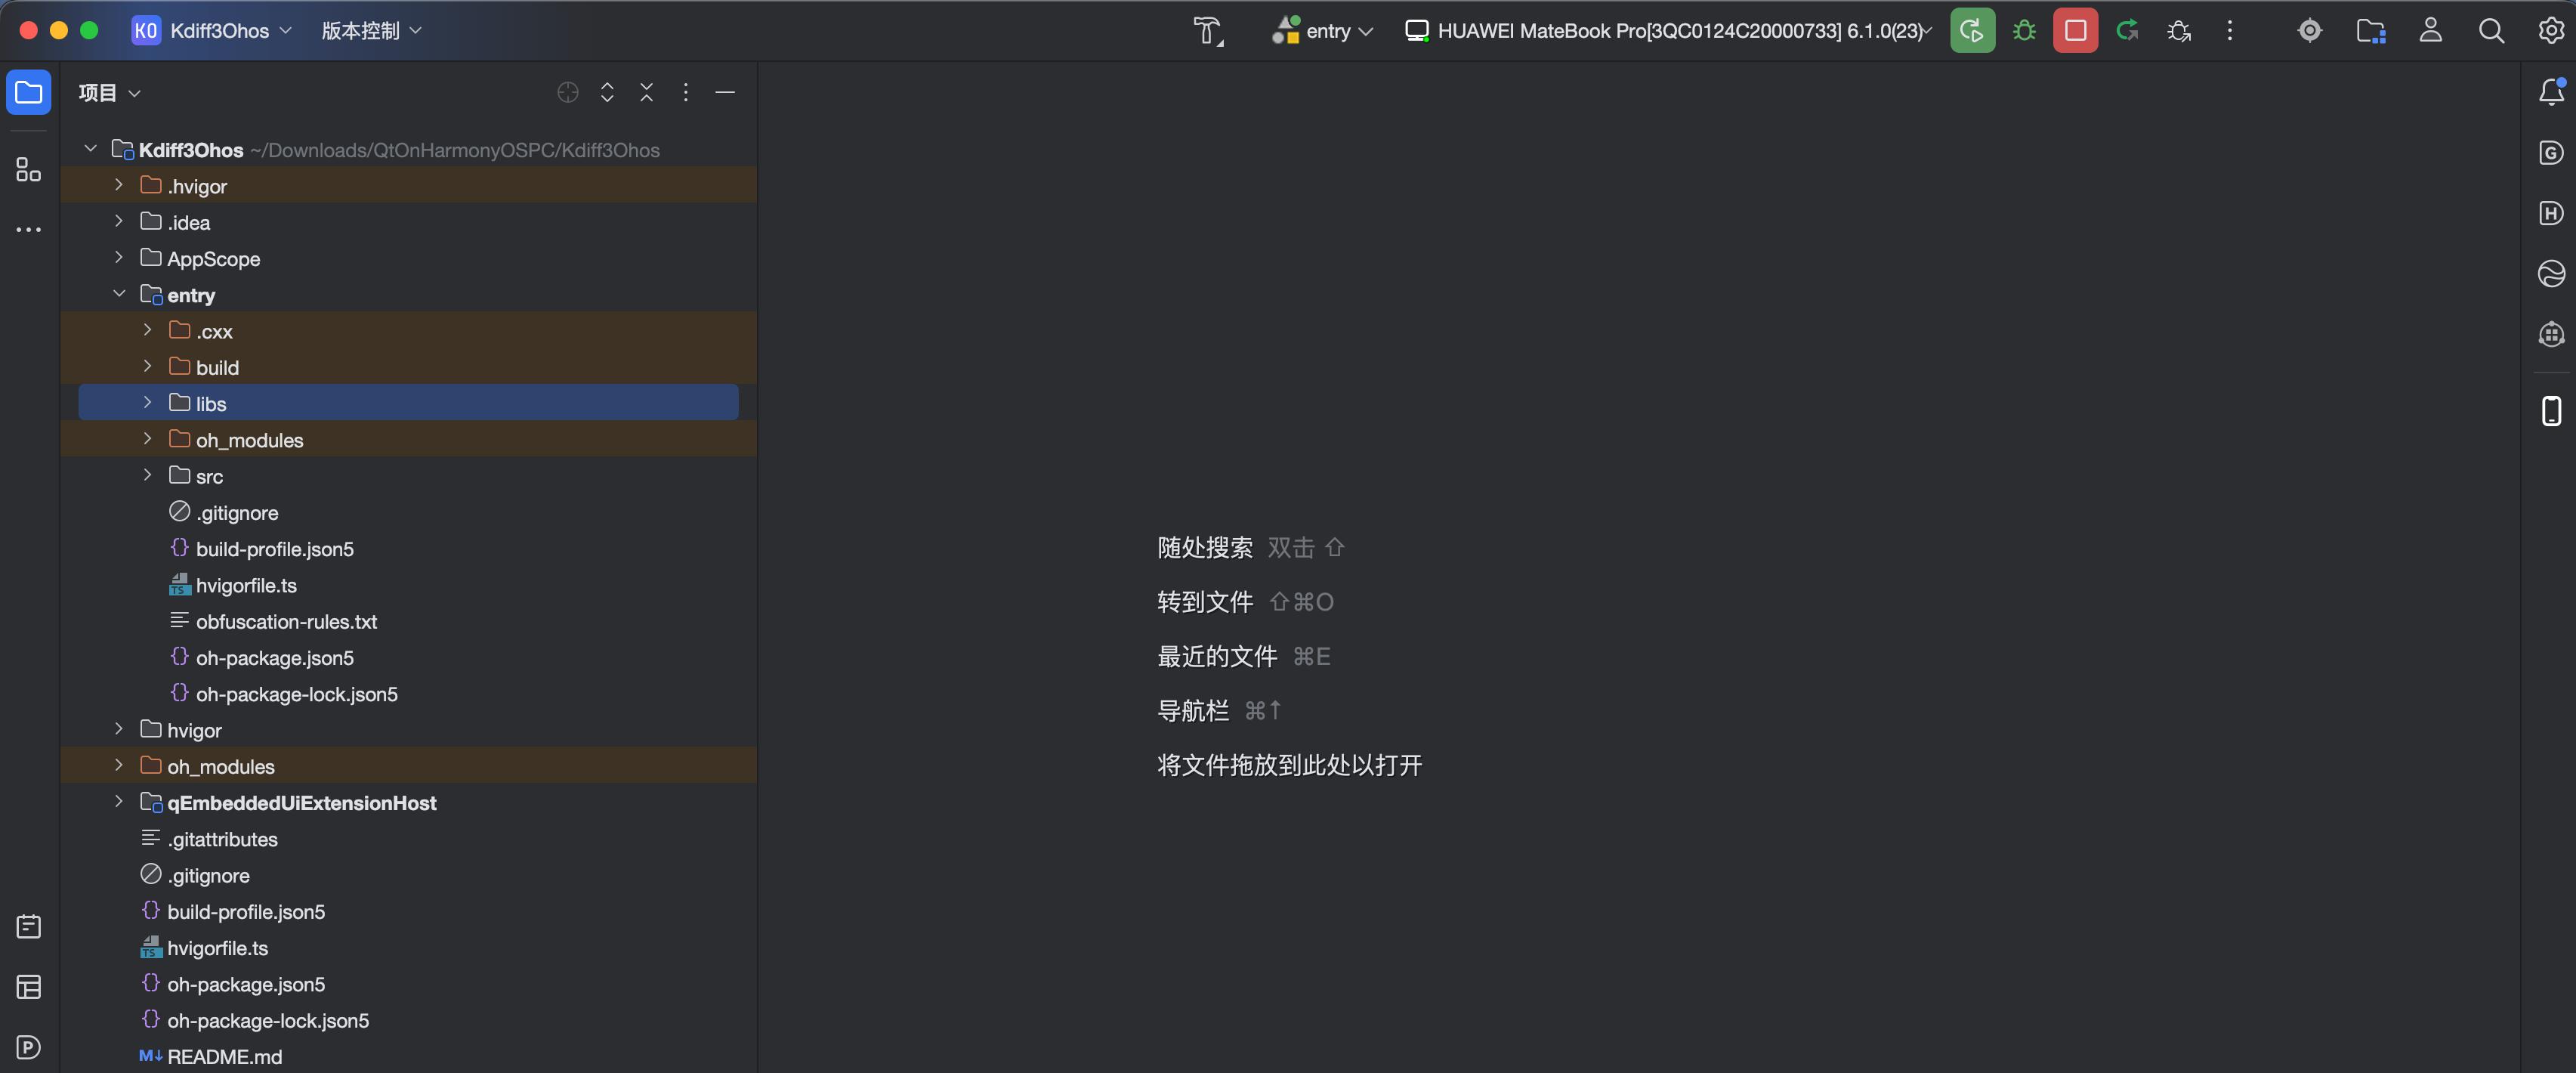
Task: Select root-level oh-package.json5 file
Action: click(408, 984)
